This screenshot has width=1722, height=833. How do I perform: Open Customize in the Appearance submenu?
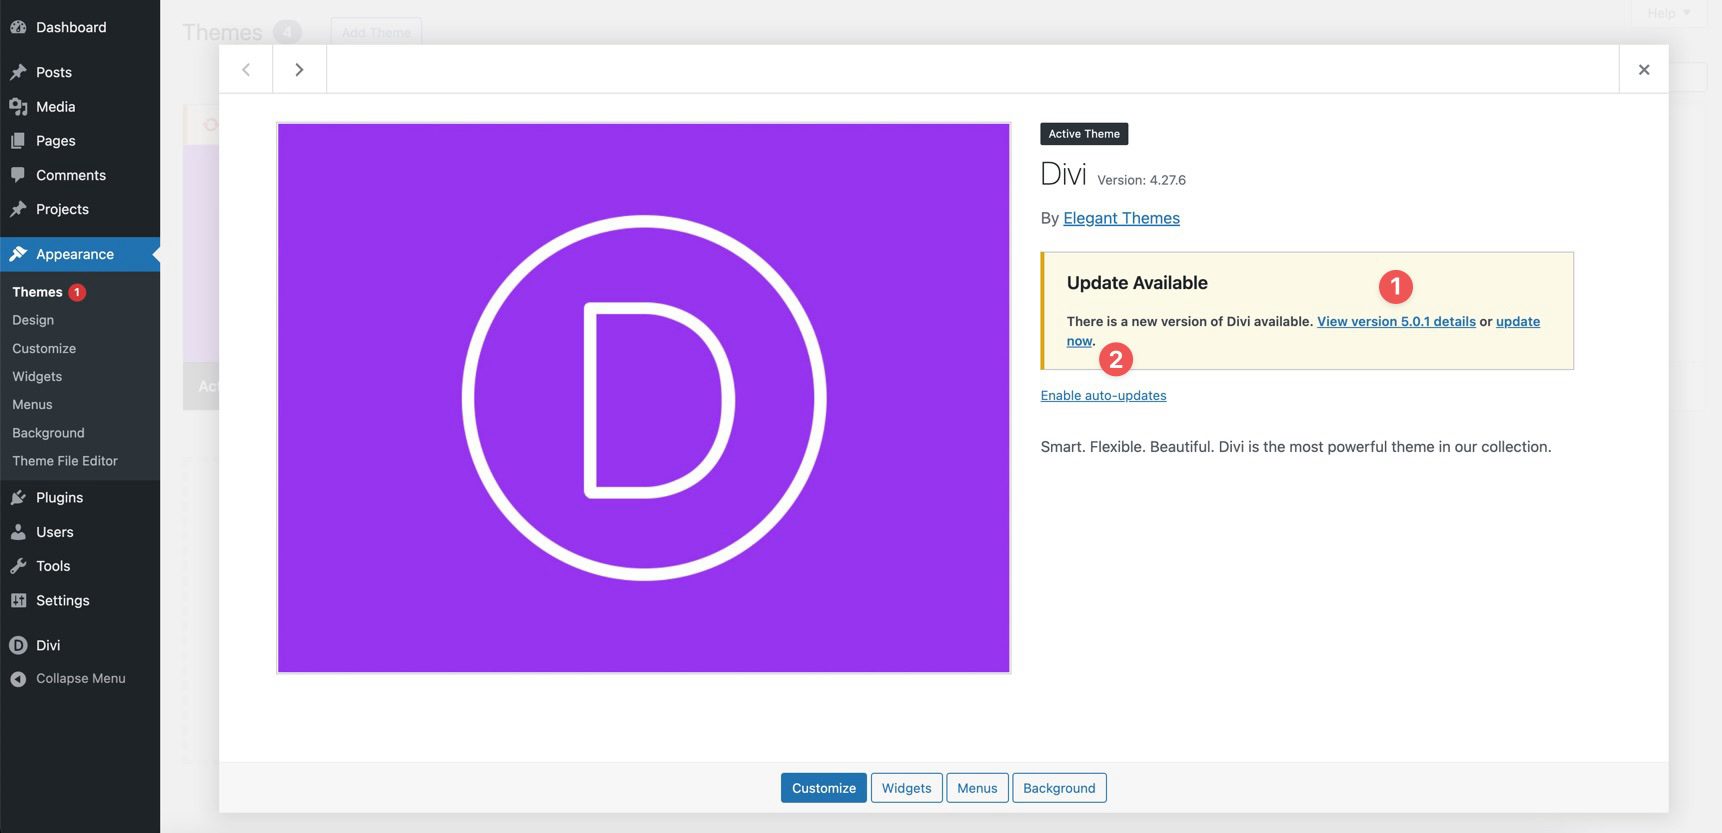44,348
